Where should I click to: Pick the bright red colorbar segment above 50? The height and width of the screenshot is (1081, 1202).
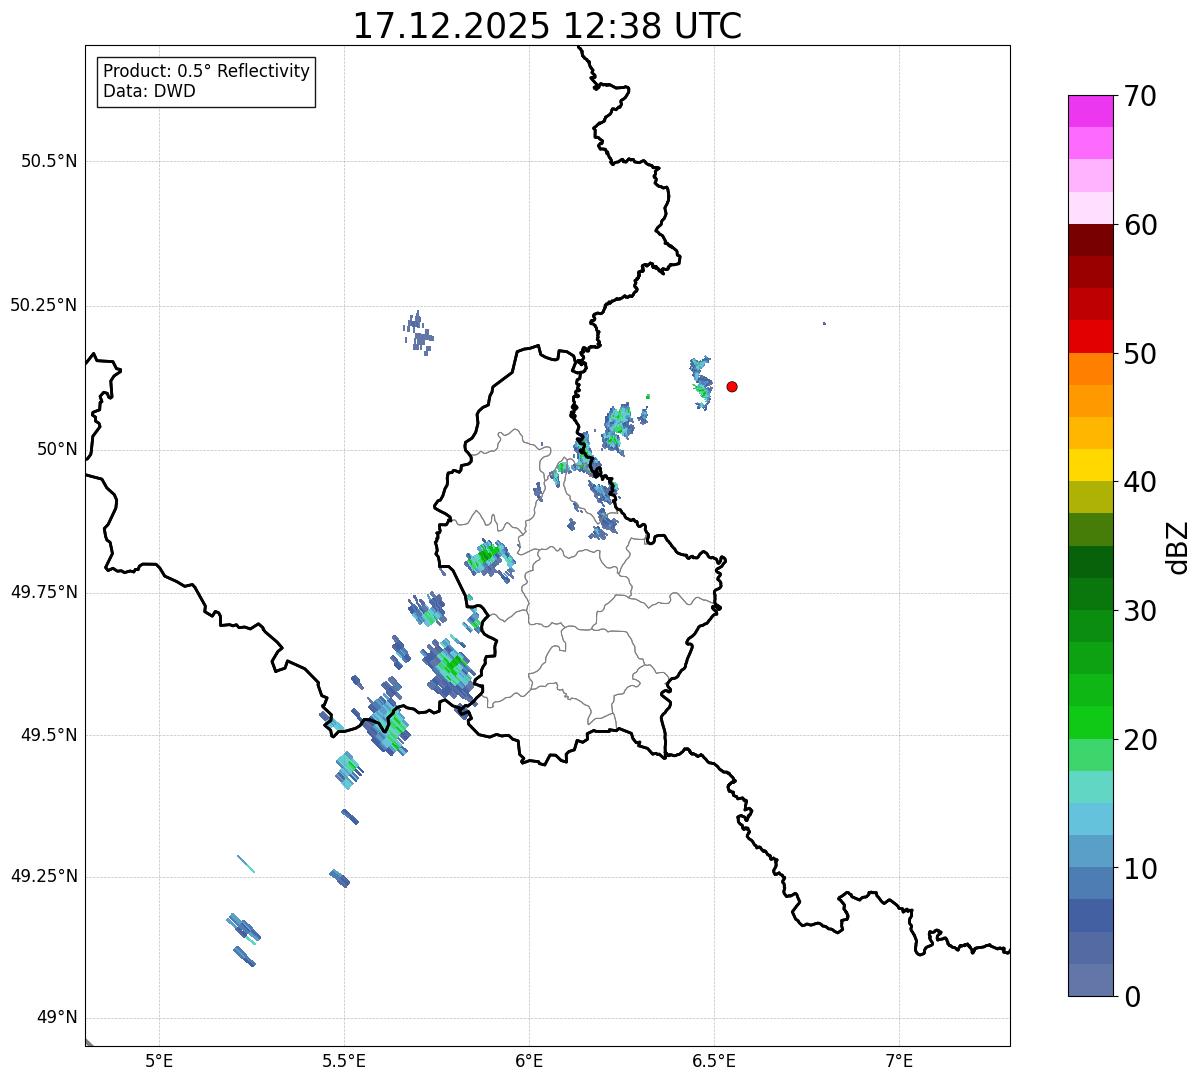tap(1091, 336)
